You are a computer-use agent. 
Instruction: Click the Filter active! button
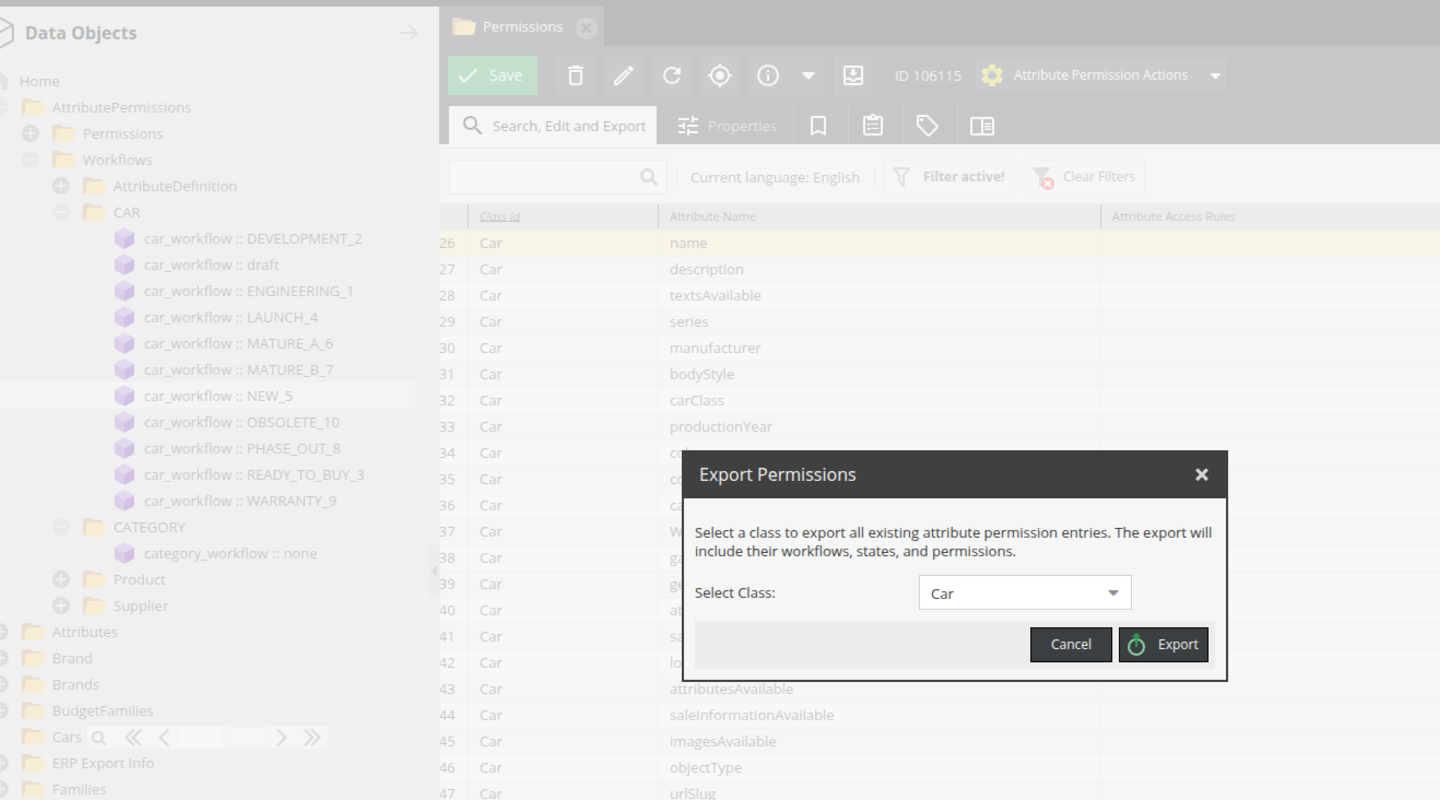[949, 177]
